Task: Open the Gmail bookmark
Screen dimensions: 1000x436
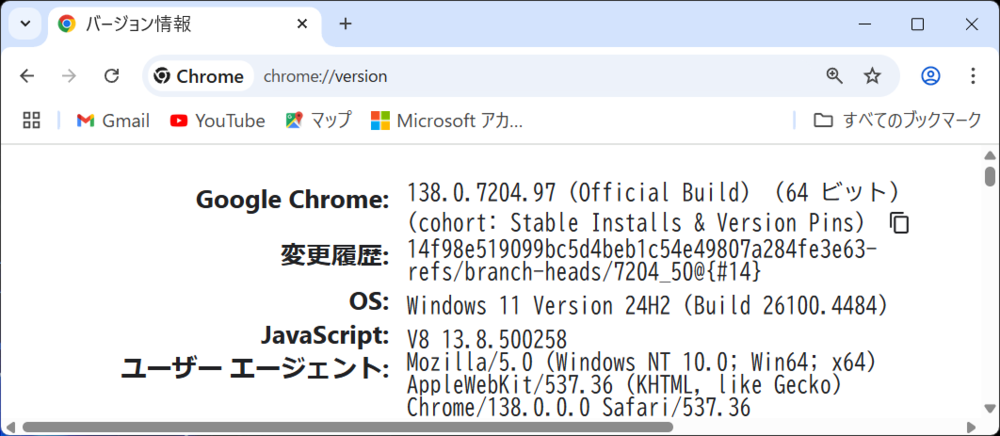Action: (113, 120)
